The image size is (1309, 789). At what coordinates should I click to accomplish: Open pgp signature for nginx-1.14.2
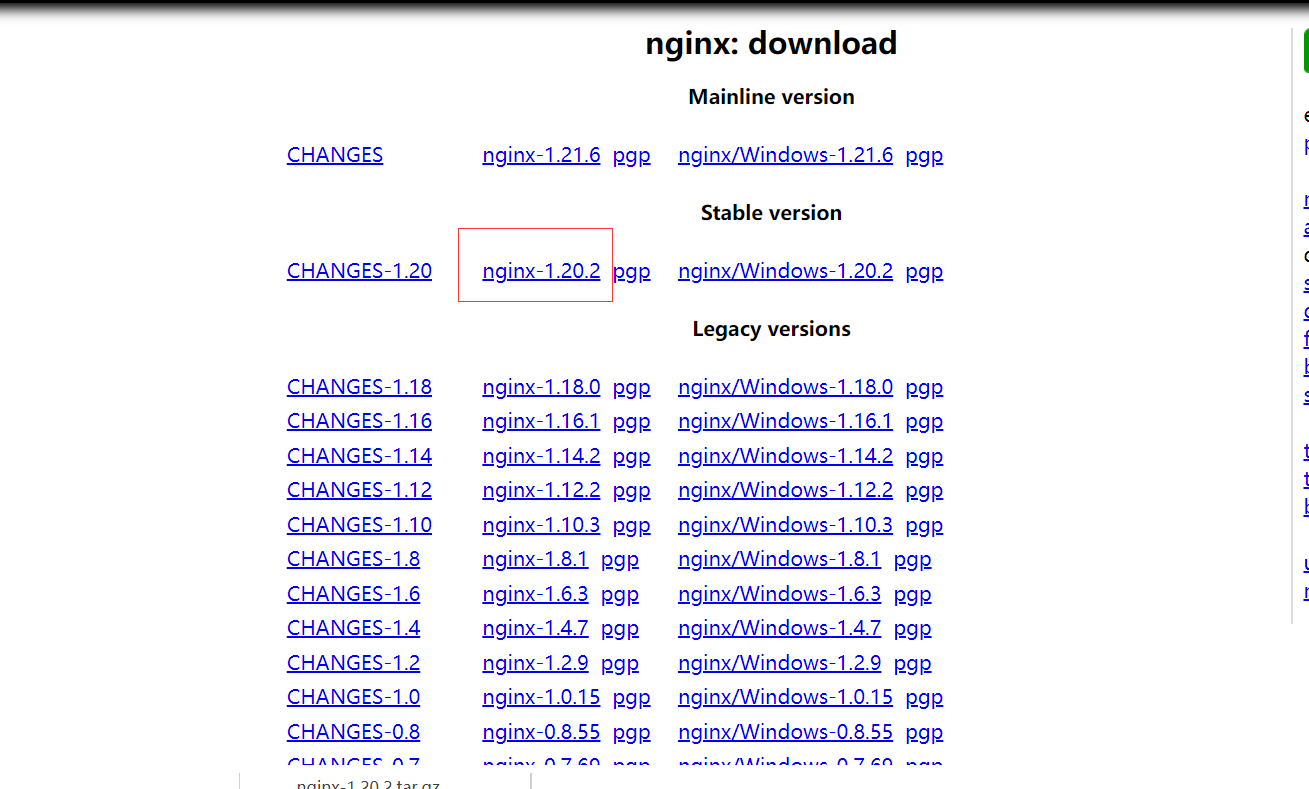click(631, 456)
